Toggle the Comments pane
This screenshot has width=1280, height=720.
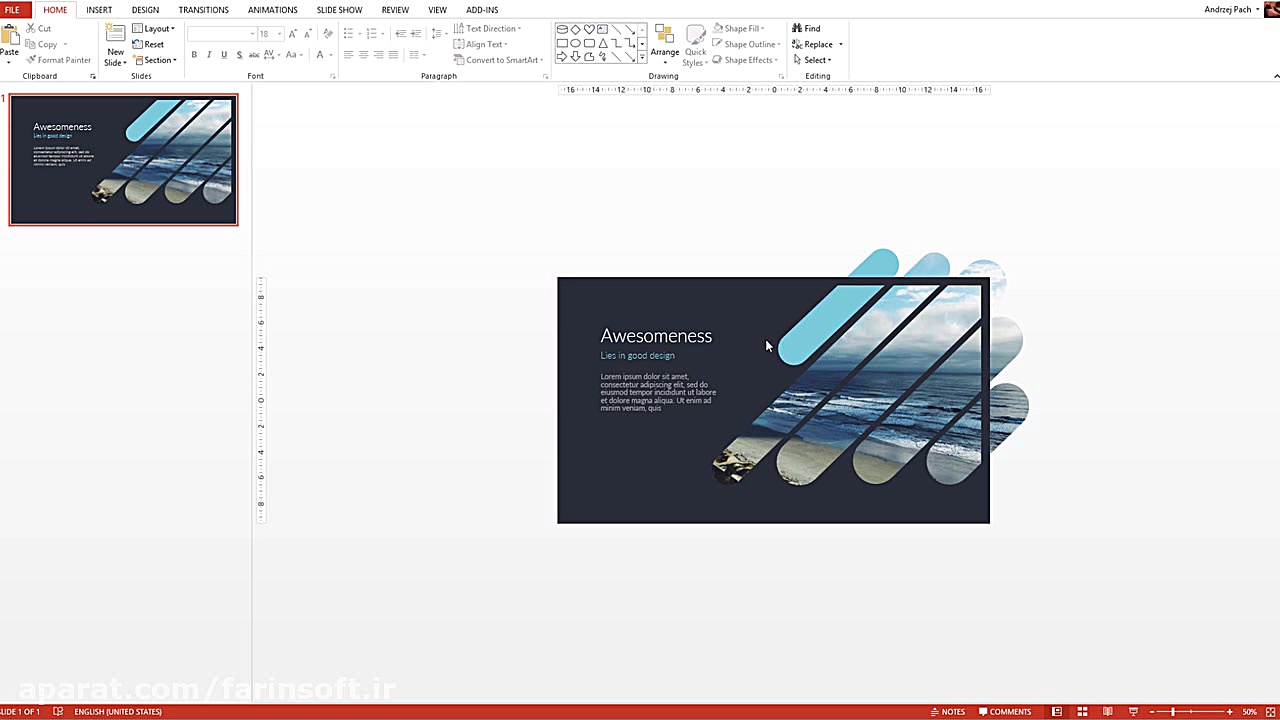1005,712
